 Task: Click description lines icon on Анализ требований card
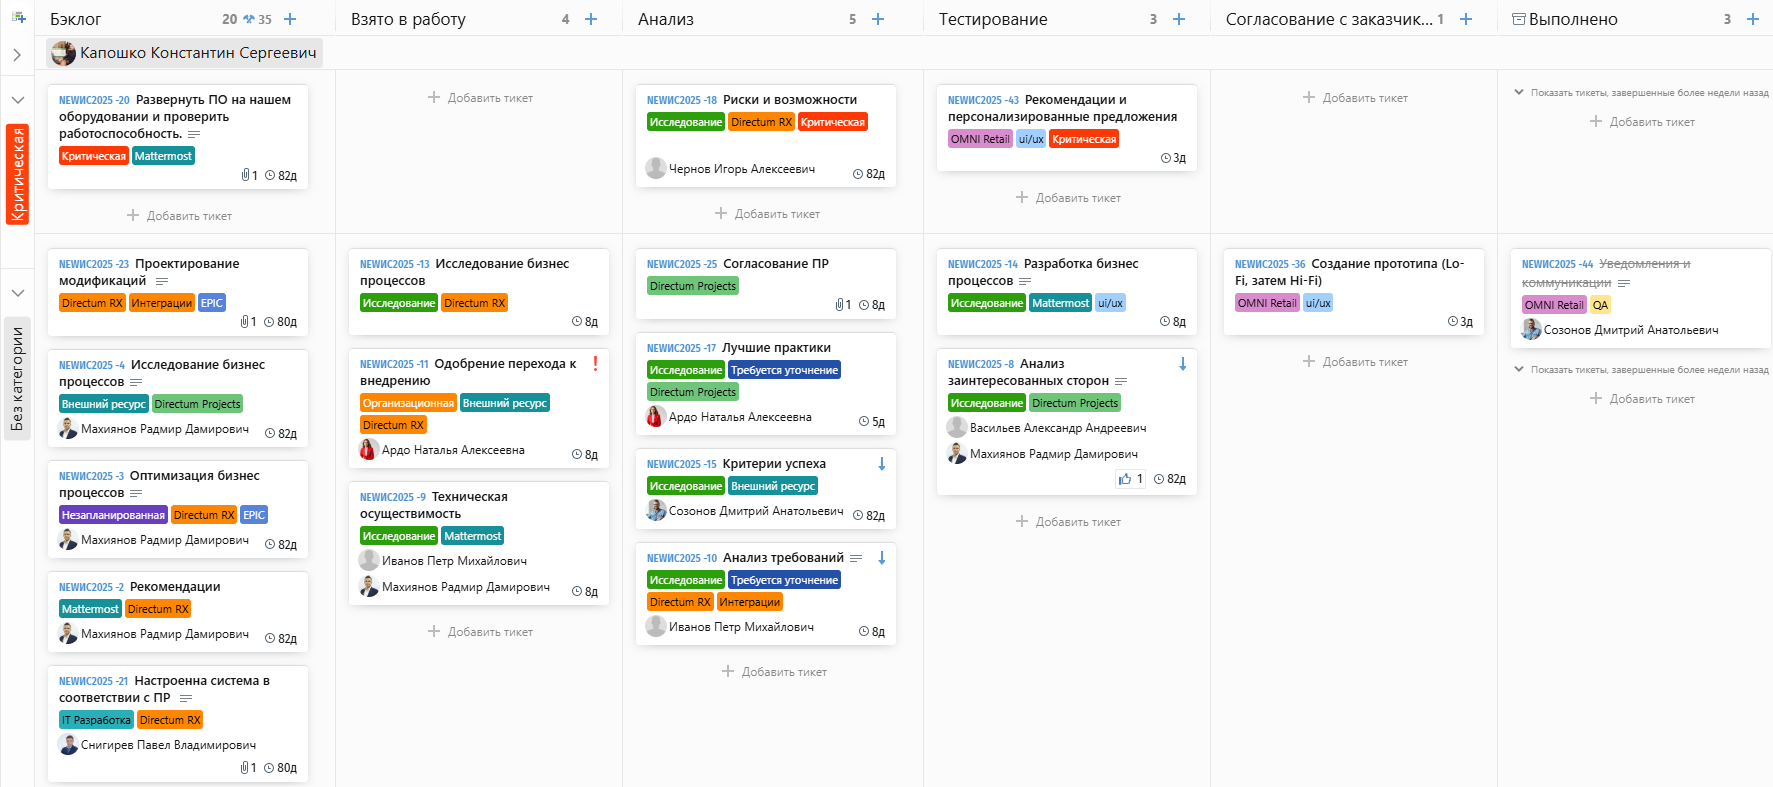(856, 558)
